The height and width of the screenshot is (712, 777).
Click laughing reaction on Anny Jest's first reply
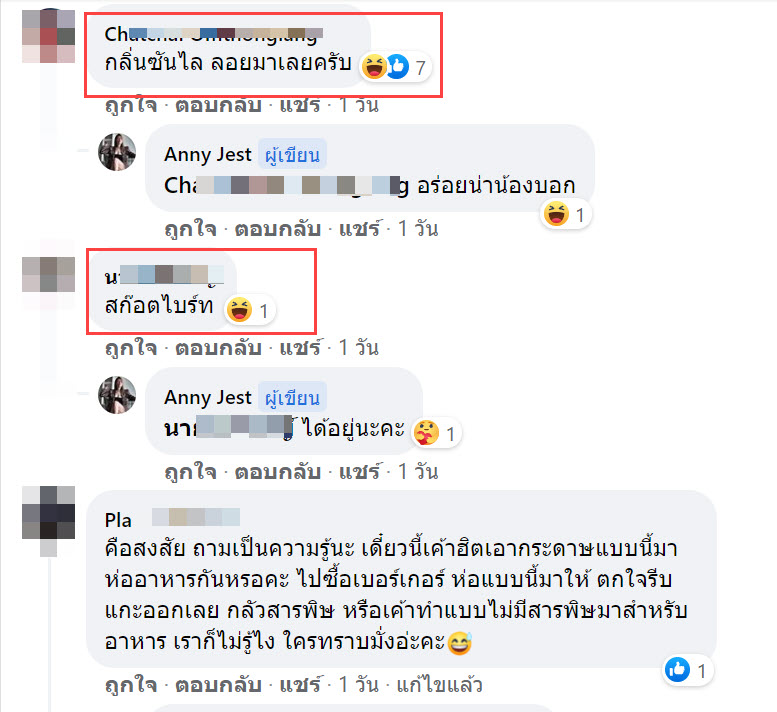point(556,214)
